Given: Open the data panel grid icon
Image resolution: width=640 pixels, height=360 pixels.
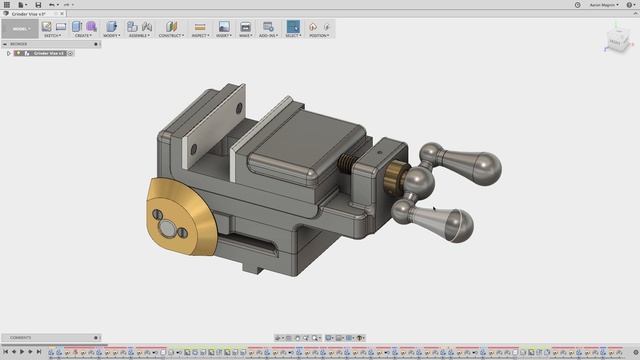Looking at the screenshot, I should coord(7,4).
